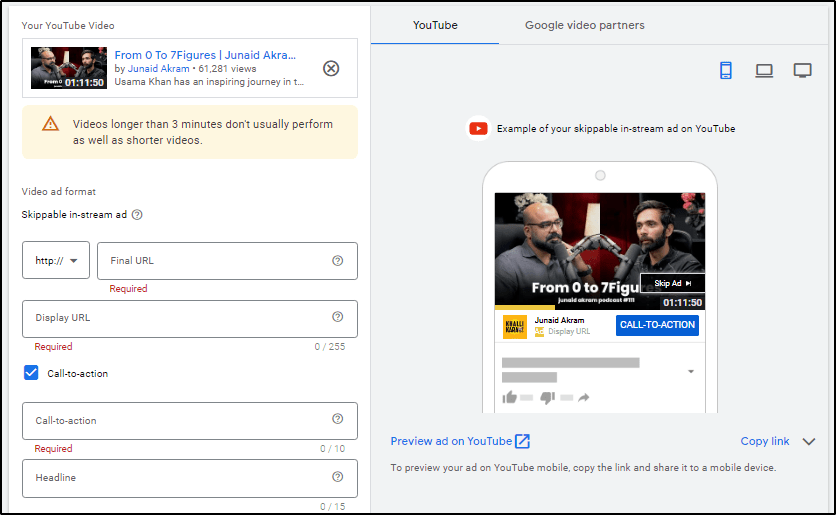Click Skip Ad in the phone preview
Screen dimensions: 836x515
point(672,283)
